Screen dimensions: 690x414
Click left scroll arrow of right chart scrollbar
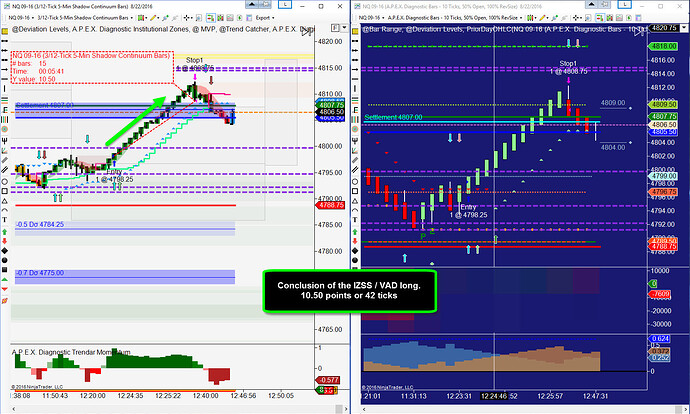[x=363, y=409]
